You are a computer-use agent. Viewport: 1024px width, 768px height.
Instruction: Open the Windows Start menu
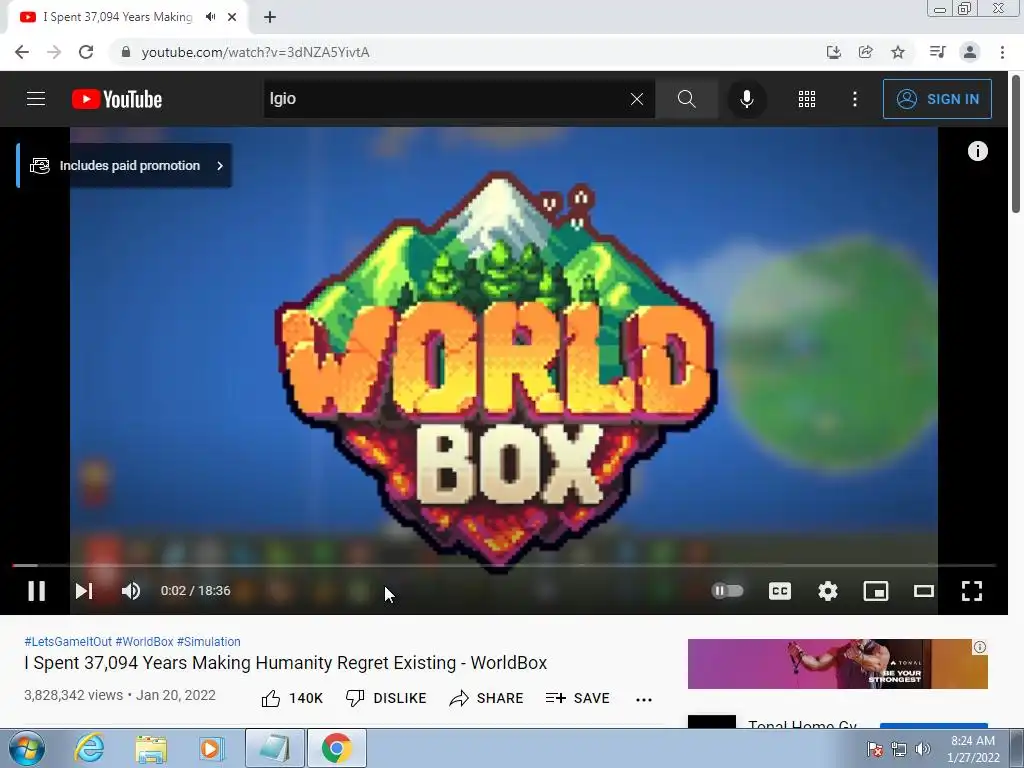(x=27, y=748)
